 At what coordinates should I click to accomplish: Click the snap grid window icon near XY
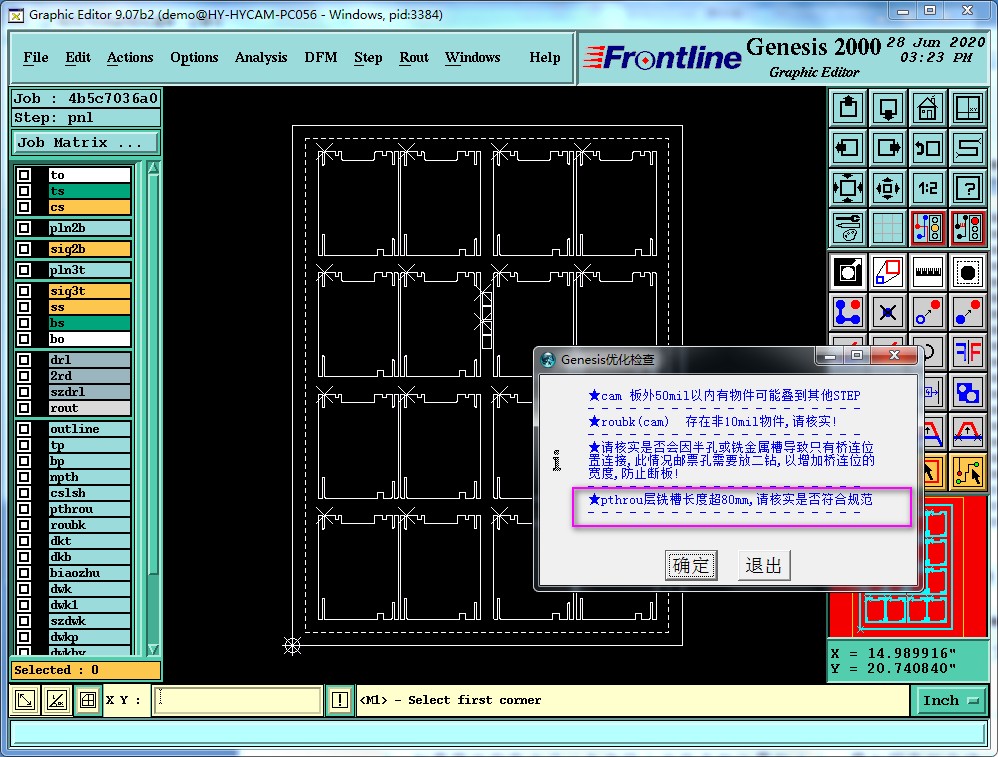pos(88,700)
